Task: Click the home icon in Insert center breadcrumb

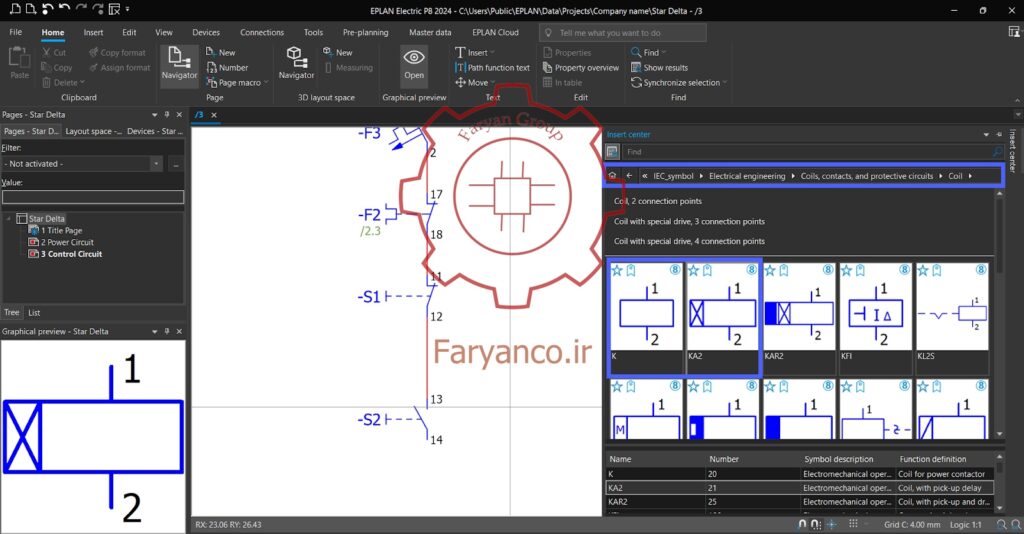Action: click(x=612, y=176)
